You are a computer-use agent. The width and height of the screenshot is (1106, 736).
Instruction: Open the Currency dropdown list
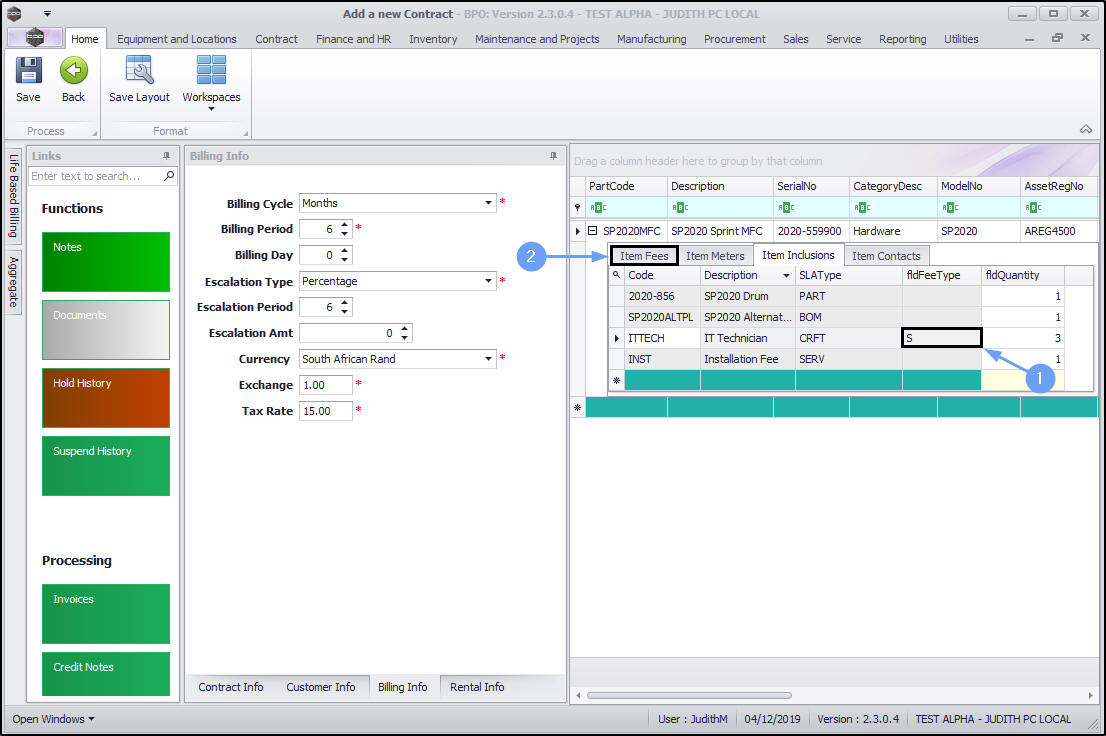click(489, 359)
